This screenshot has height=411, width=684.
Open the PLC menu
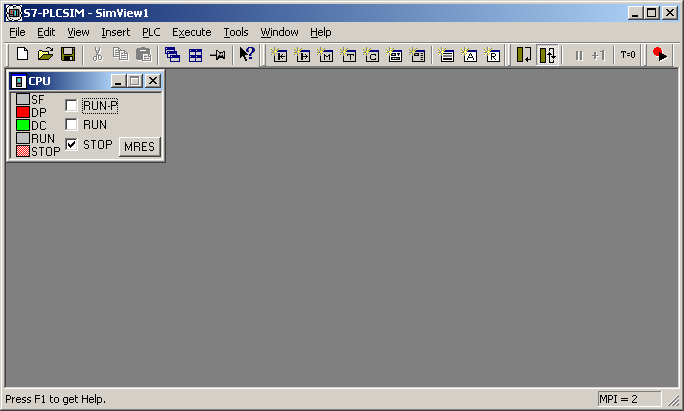point(151,32)
